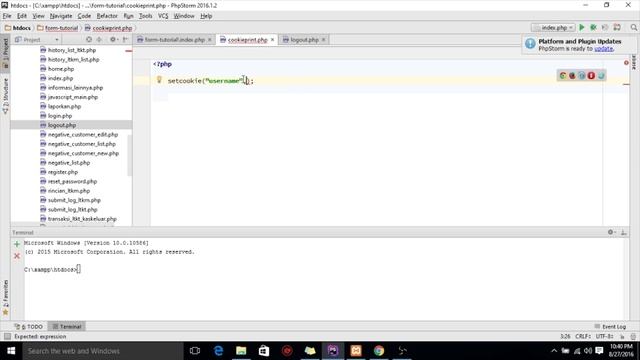
Task: Toggle tool window bars icon in status bar
Action: [x=7, y=336]
